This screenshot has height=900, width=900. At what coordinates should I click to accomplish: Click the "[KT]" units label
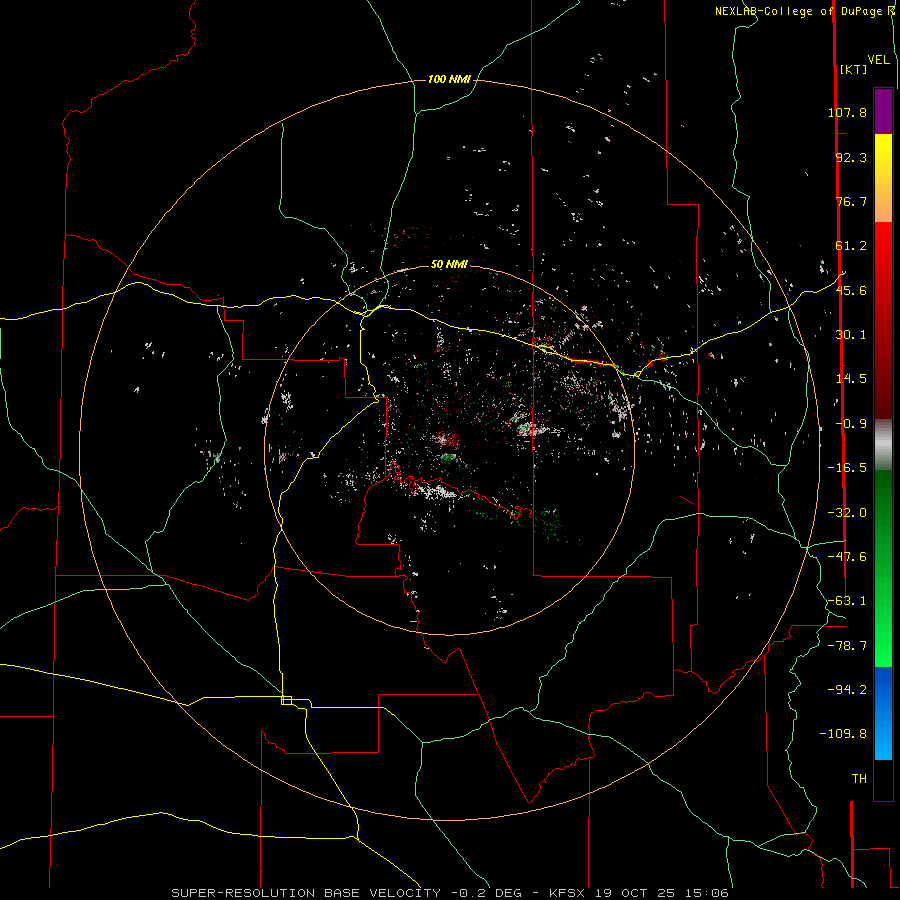(854, 69)
